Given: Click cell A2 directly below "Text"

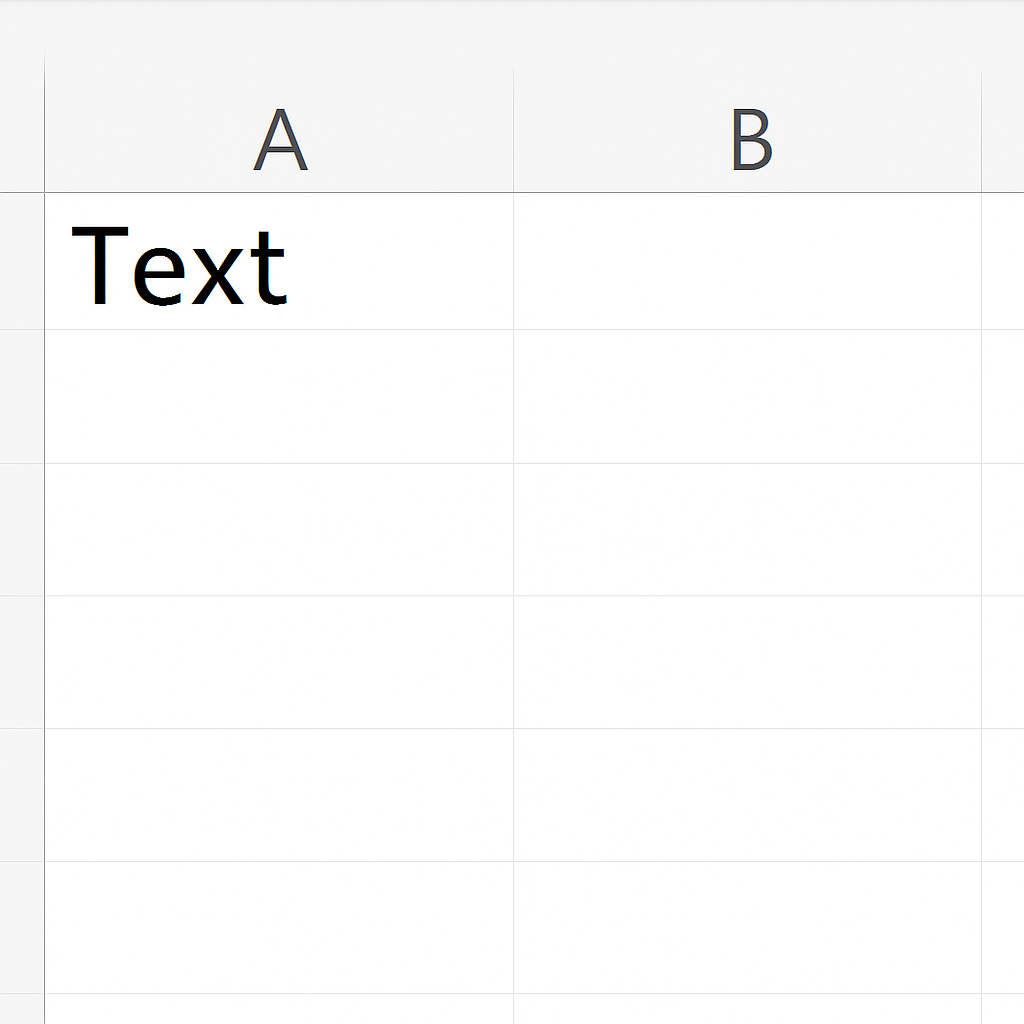Looking at the screenshot, I should pyautogui.click(x=279, y=396).
